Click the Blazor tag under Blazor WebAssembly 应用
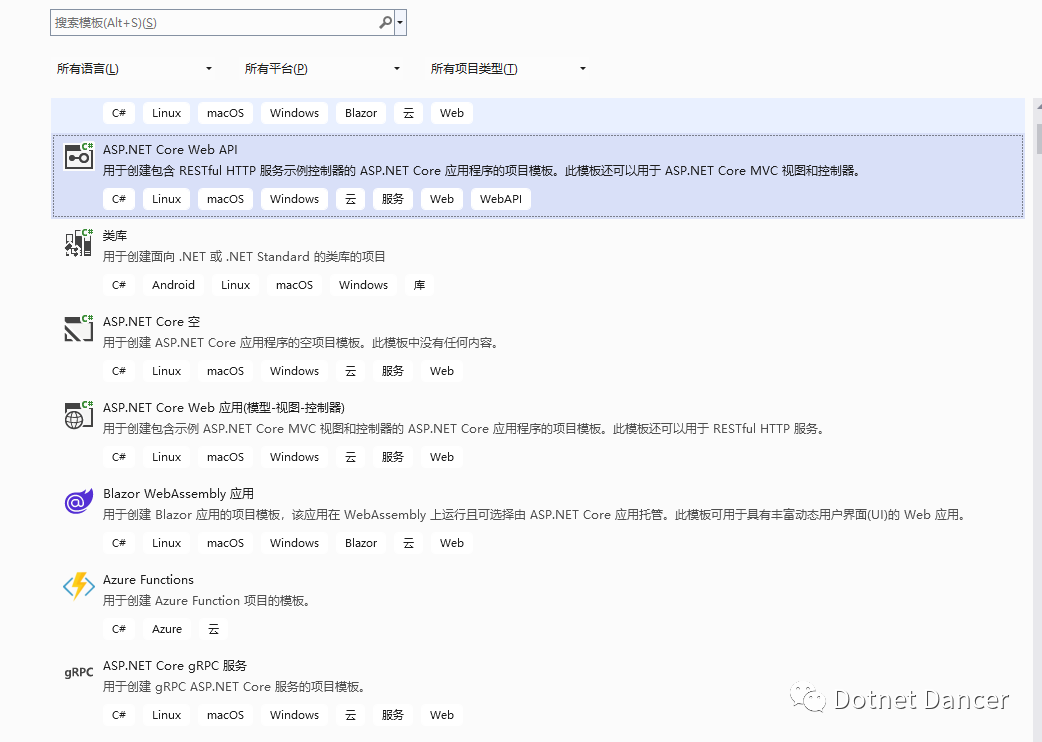The image size is (1042, 742). coord(361,543)
